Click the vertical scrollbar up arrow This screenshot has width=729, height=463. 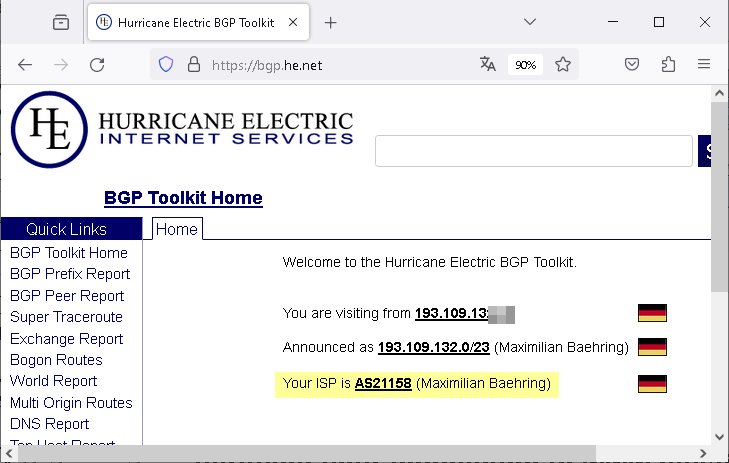(720, 93)
